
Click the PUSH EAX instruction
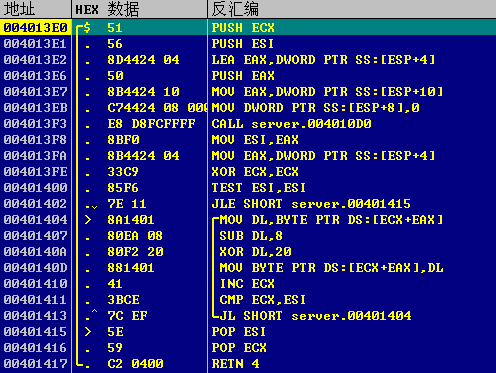point(243,76)
